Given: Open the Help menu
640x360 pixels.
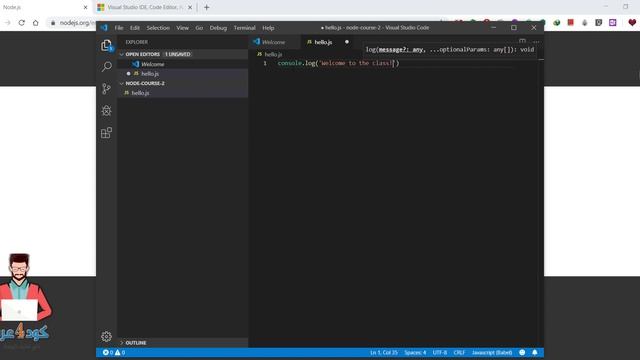Looking at the screenshot, I should click(x=268, y=28).
